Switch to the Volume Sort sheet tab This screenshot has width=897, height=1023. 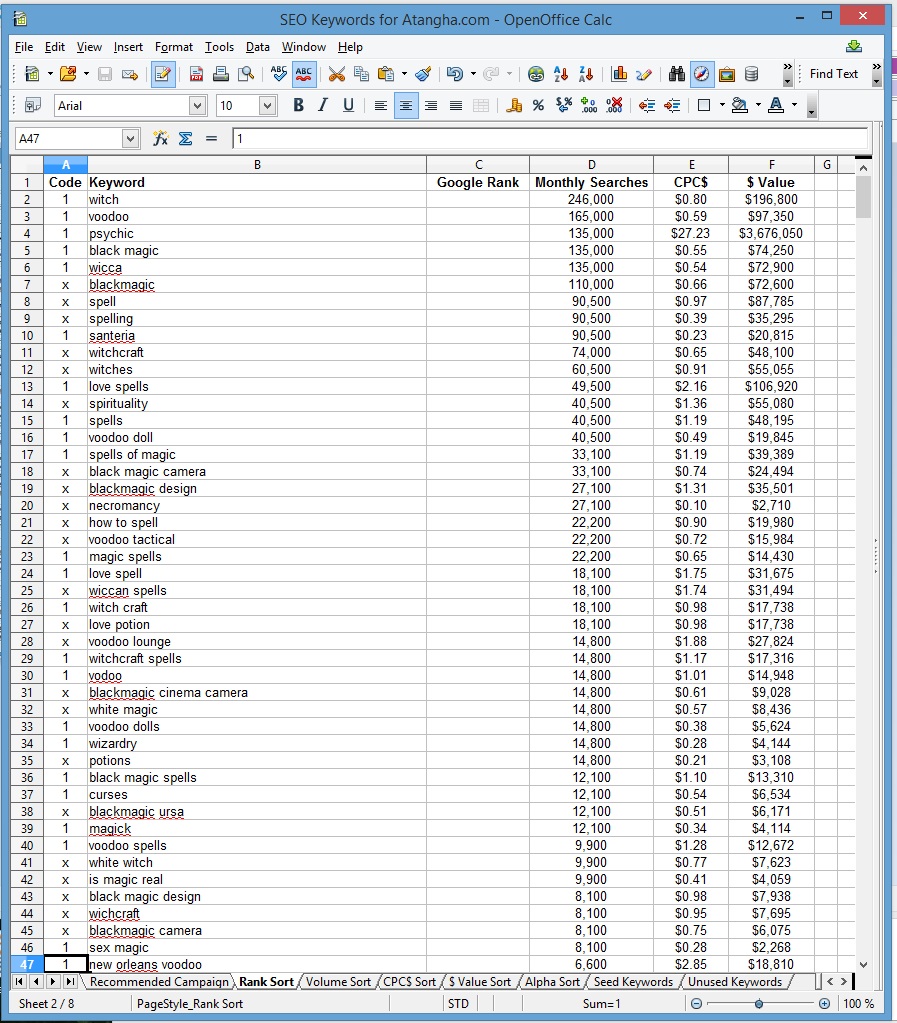pos(338,982)
